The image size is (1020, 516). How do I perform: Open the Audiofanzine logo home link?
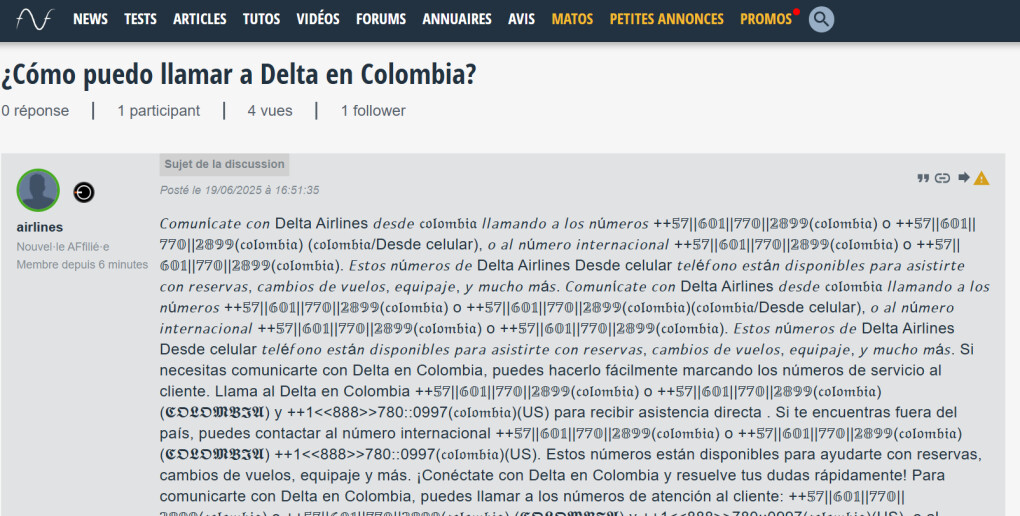click(x=34, y=19)
